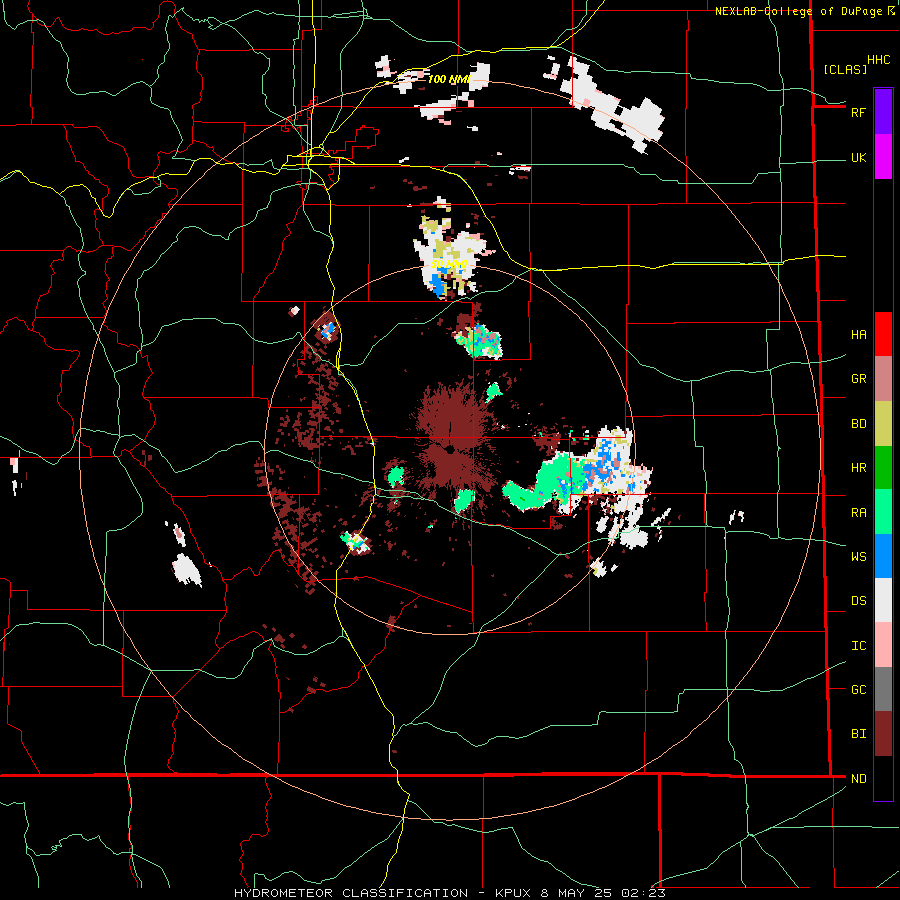Pick the RA light green legend block
900x900 pixels.
(x=883, y=512)
